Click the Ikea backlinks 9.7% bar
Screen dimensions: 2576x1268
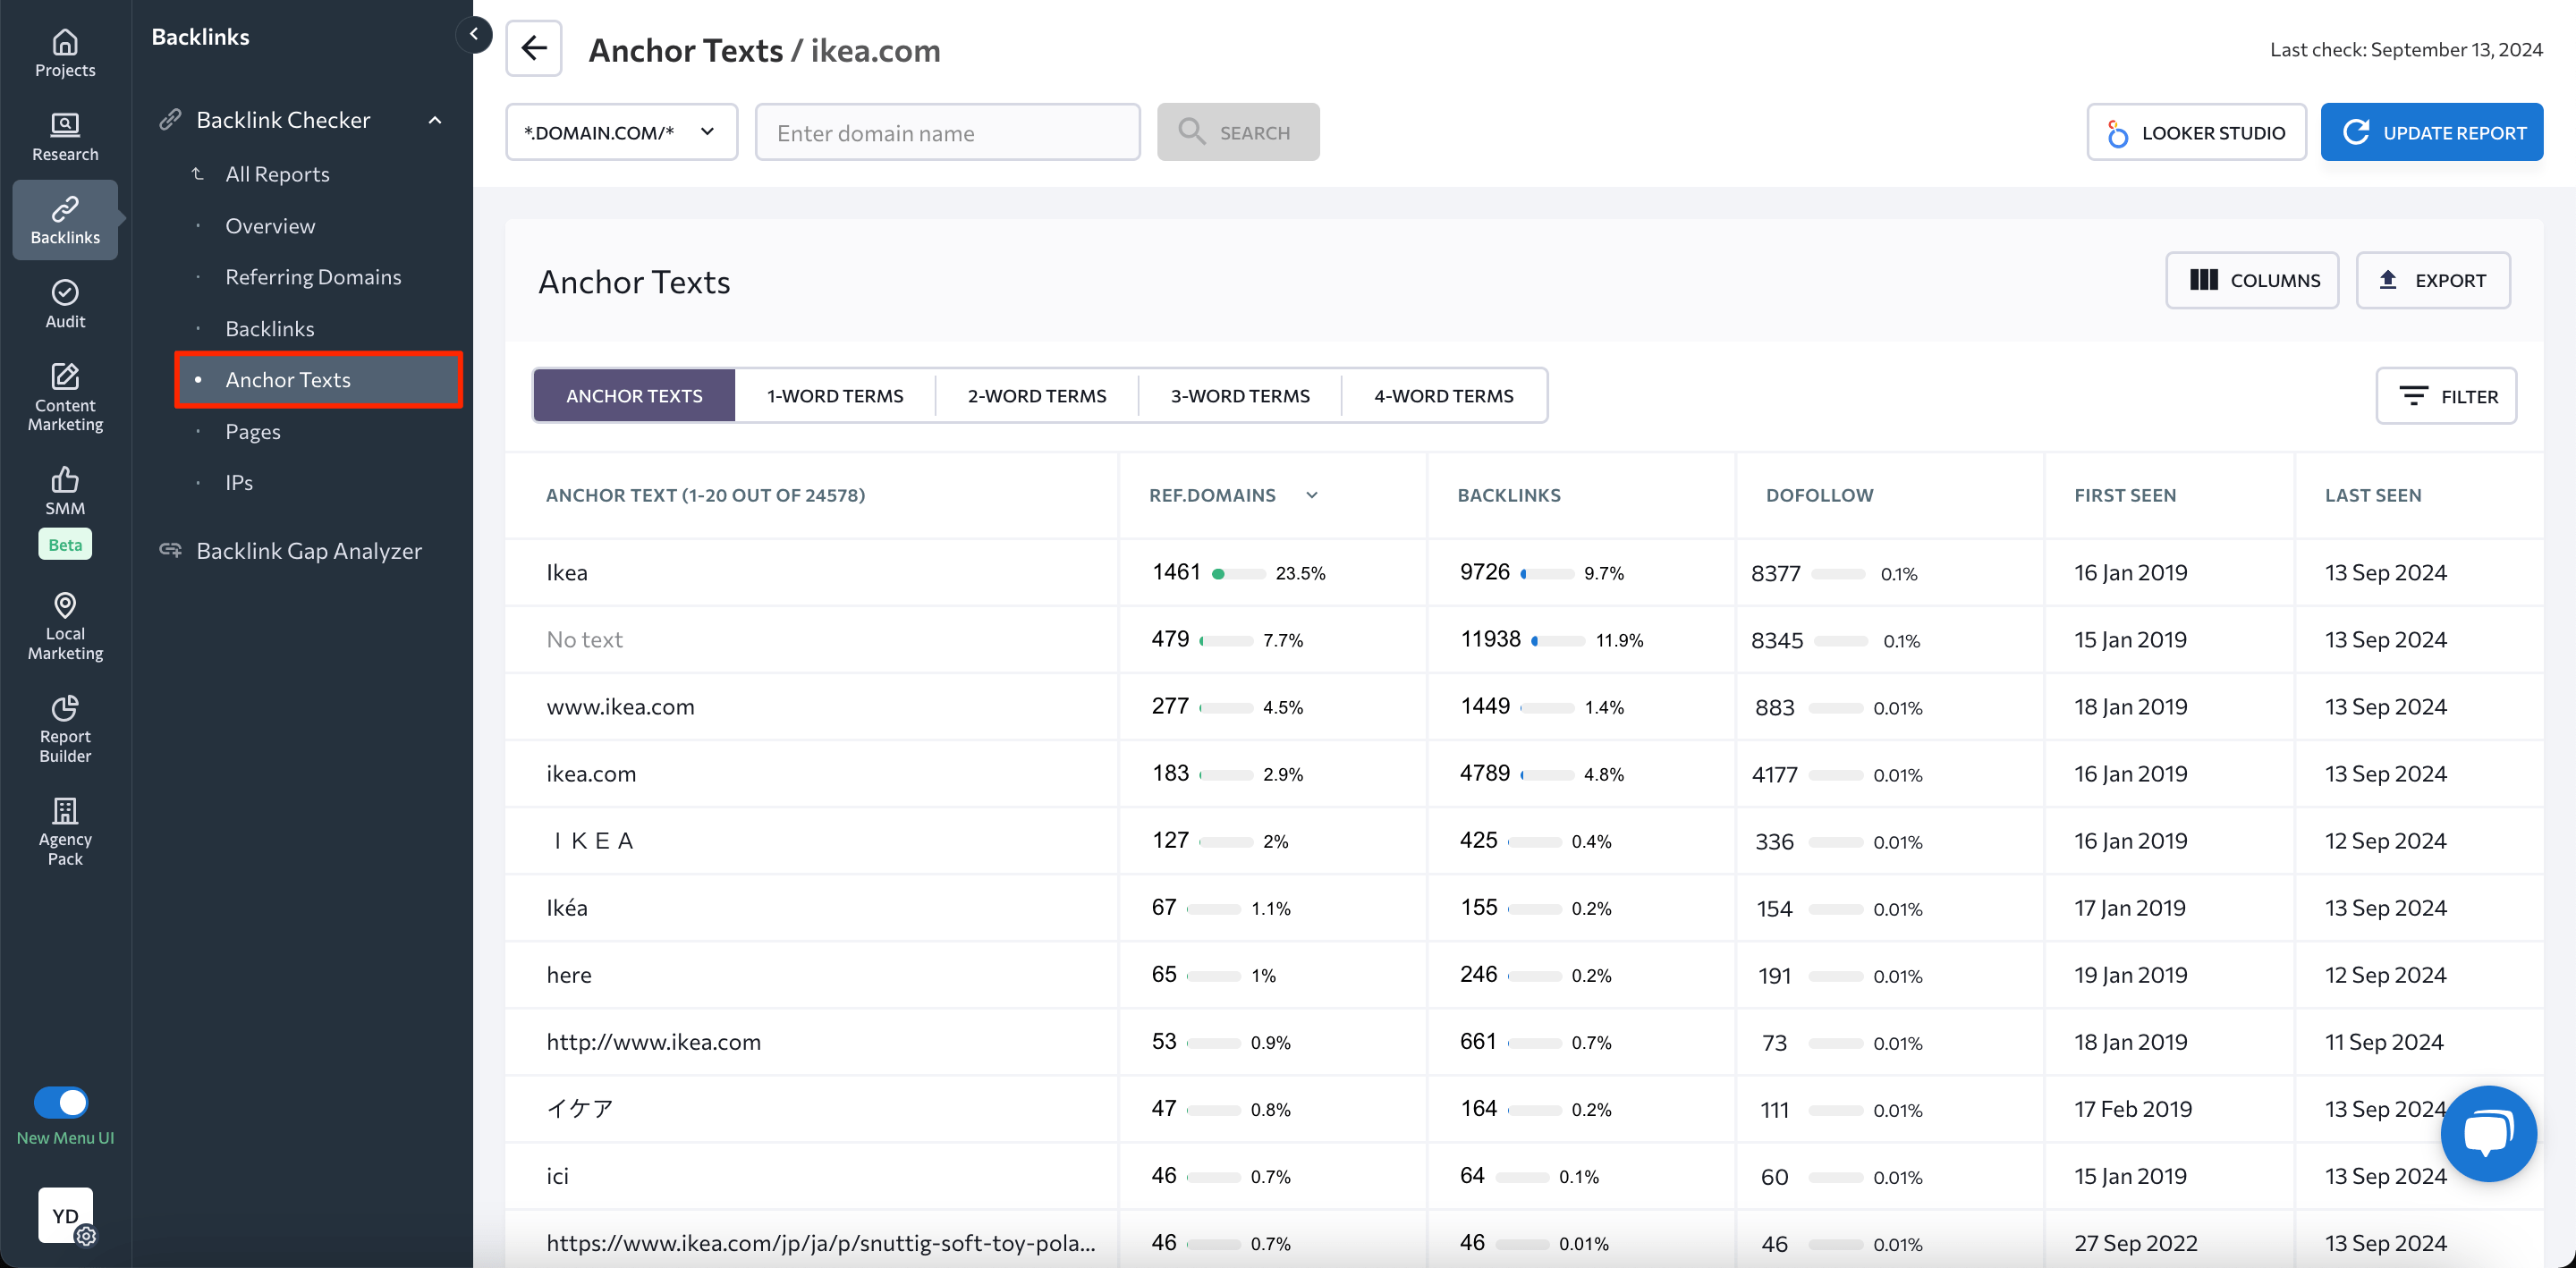(1548, 574)
